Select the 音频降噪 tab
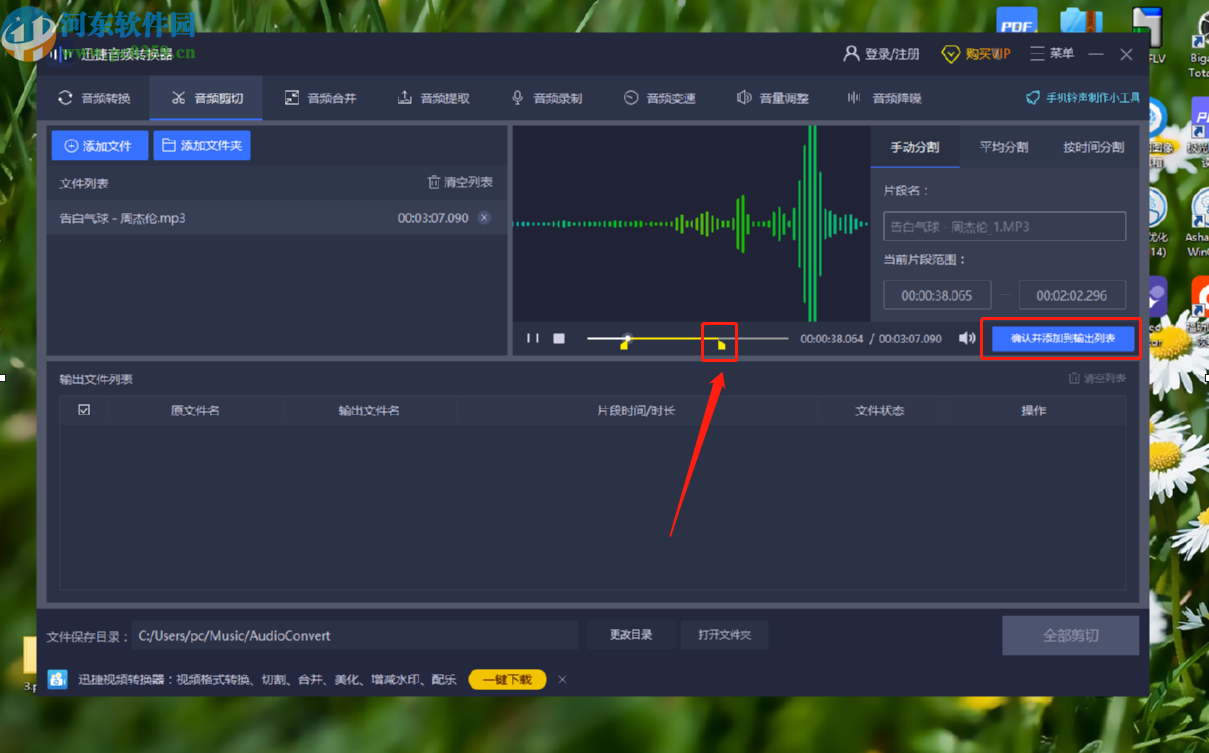Viewport: 1209px width, 753px height. pyautogui.click(x=884, y=98)
